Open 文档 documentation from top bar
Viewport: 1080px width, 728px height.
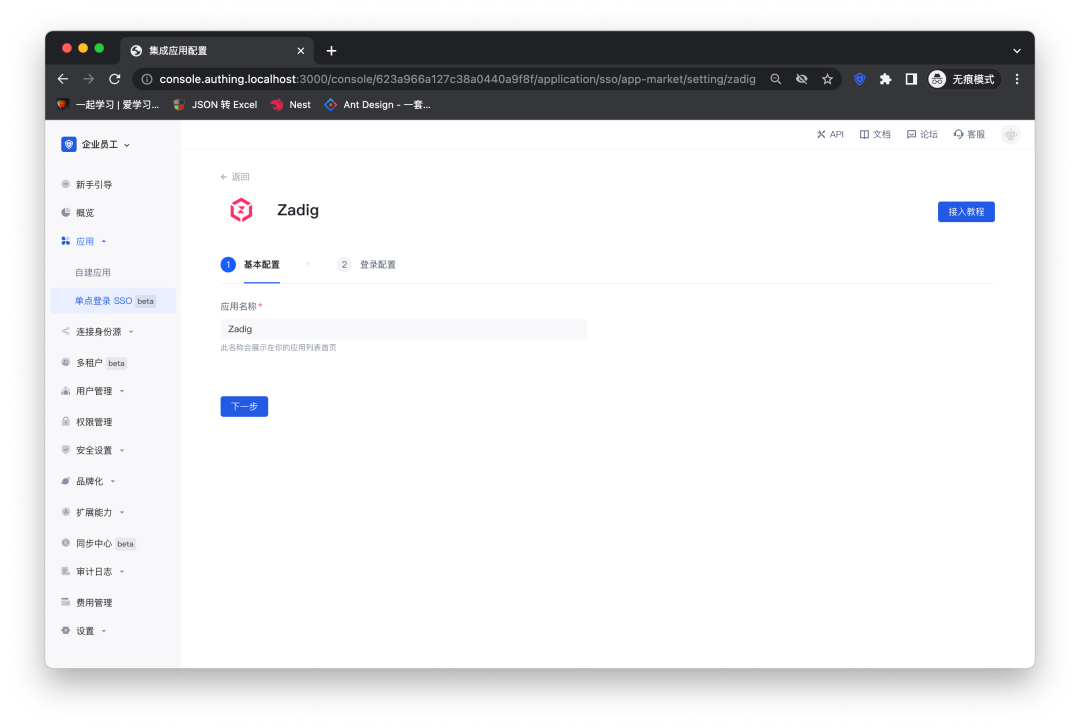(875, 134)
